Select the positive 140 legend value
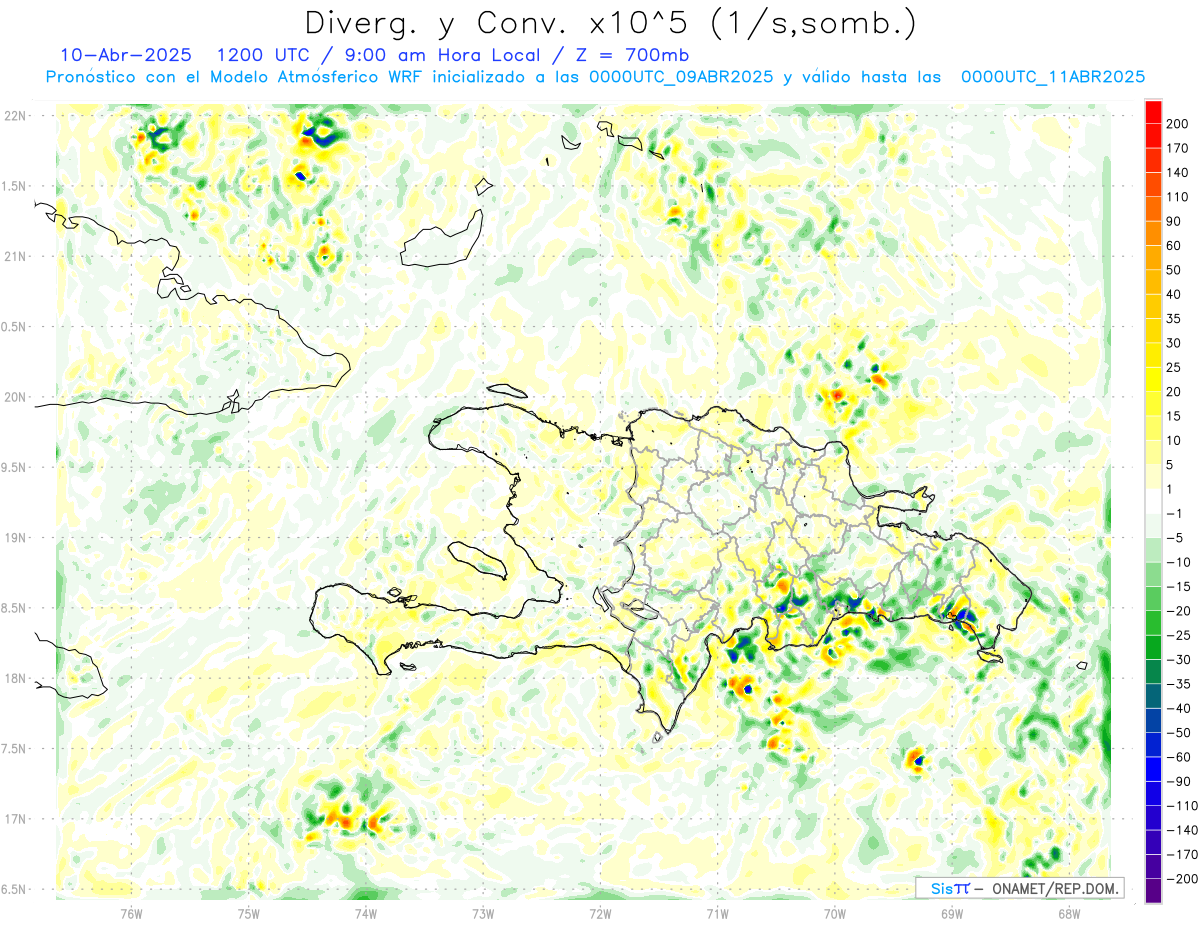The image size is (1200, 927). tap(1177, 173)
